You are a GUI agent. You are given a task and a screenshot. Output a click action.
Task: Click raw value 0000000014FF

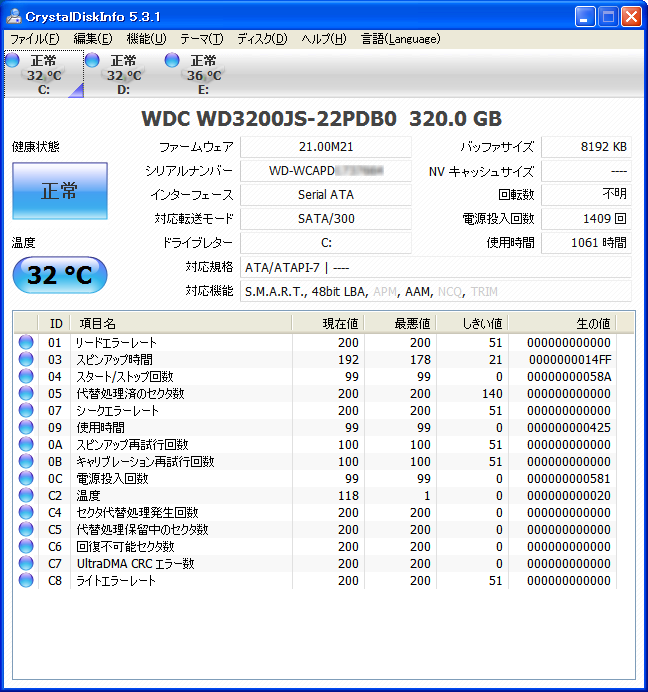[570, 360]
